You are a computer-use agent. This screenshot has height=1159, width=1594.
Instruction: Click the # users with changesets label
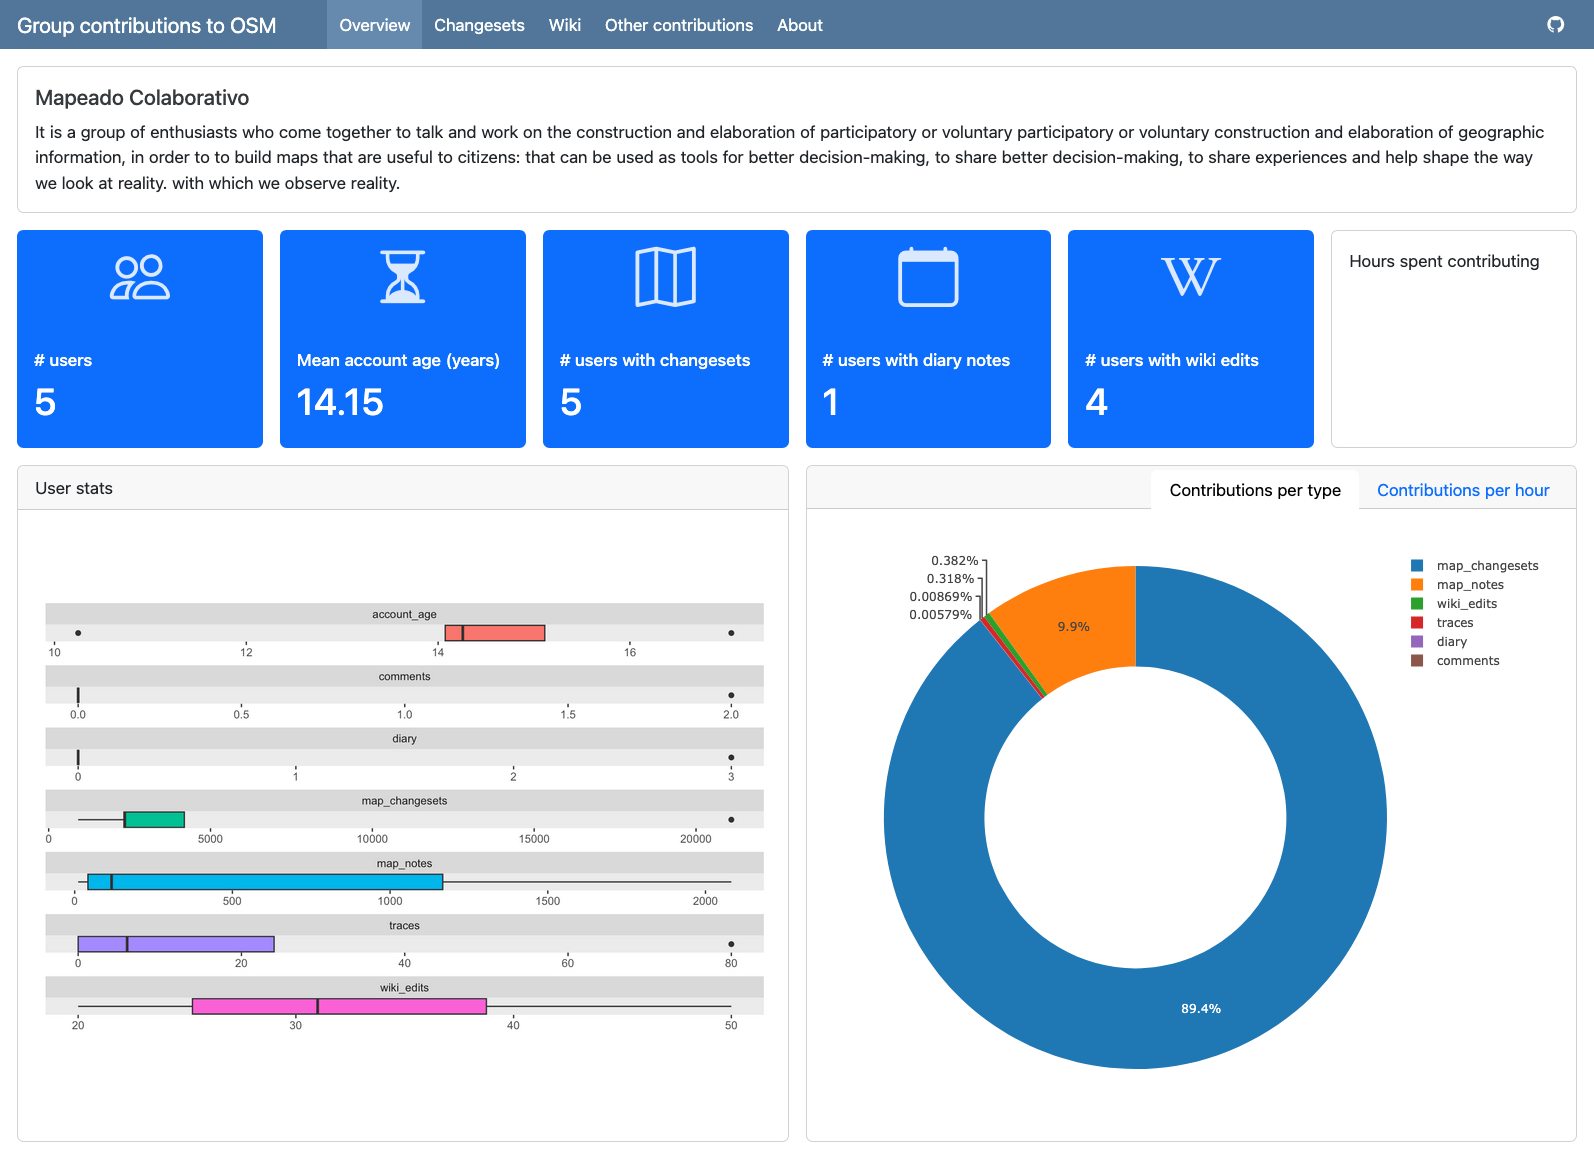point(655,360)
